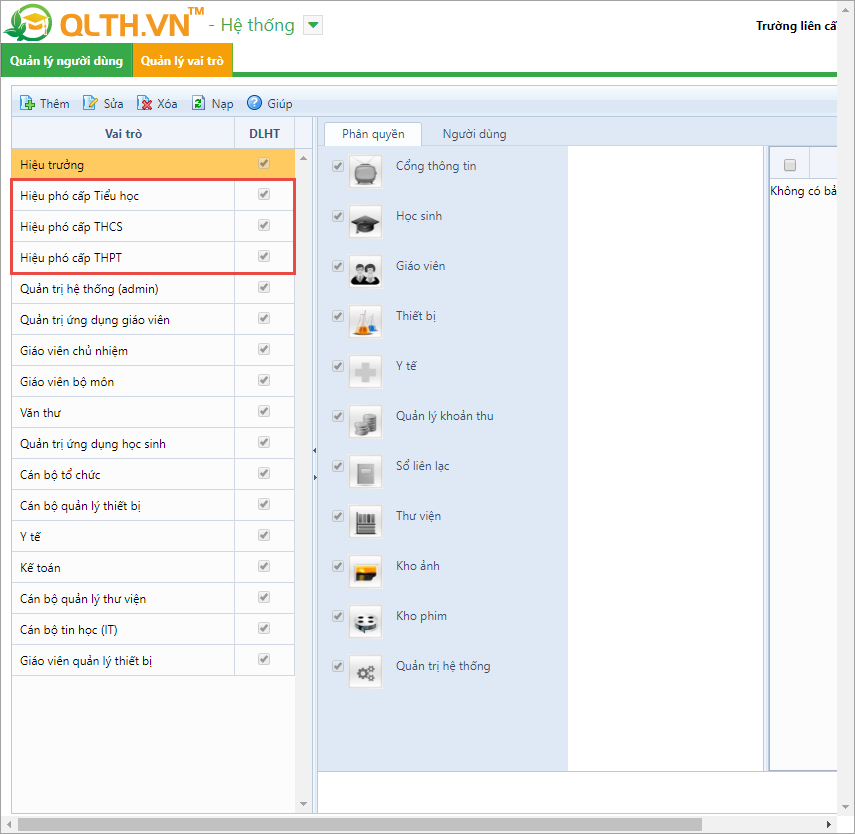Toggle Cổng thông tin permission checkbox
This screenshot has height=834, width=855.
click(x=338, y=166)
